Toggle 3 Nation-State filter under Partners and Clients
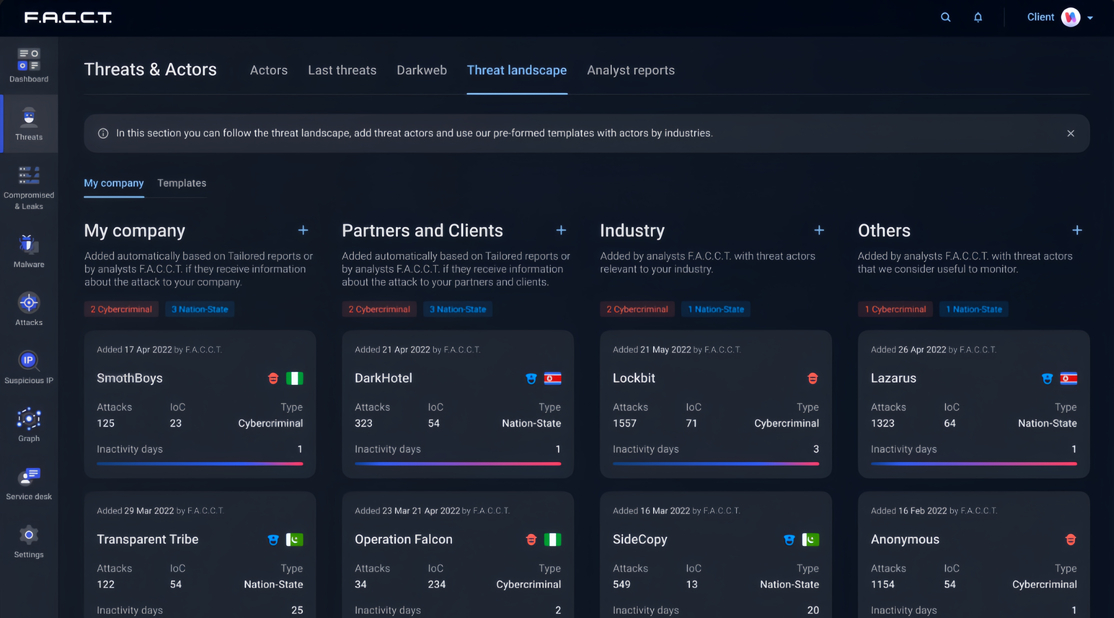Viewport: 1114px width, 618px height. point(458,309)
